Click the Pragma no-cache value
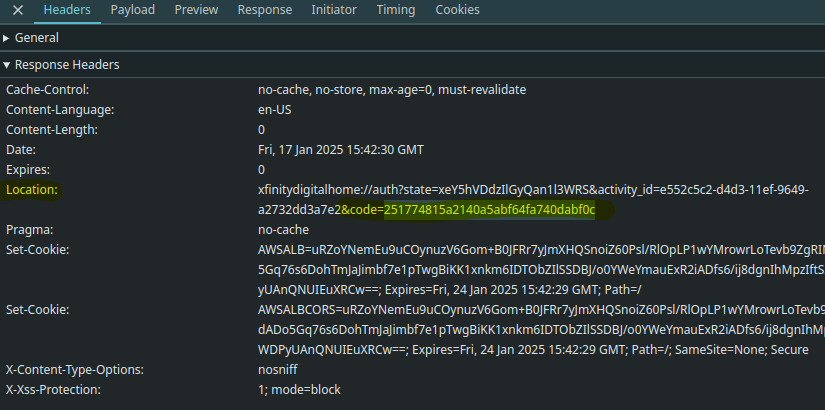The image size is (825, 410). tap(283, 230)
